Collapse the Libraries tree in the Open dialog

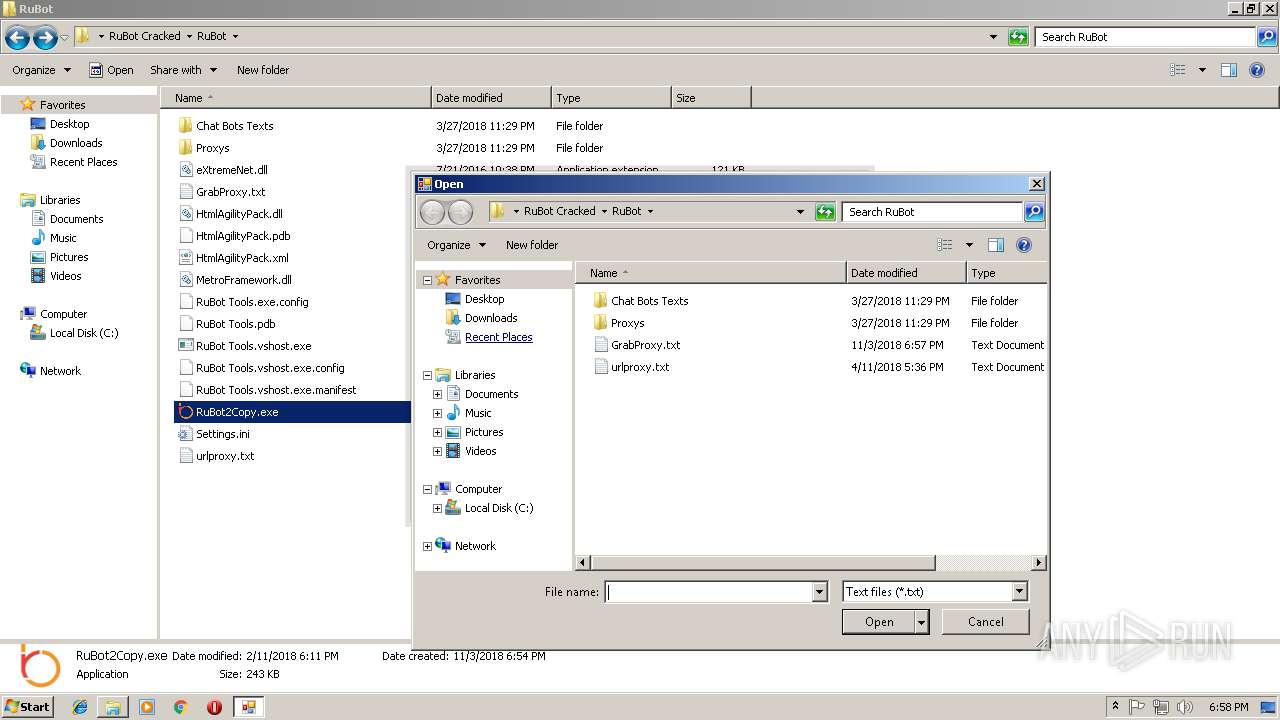pyautogui.click(x=428, y=376)
